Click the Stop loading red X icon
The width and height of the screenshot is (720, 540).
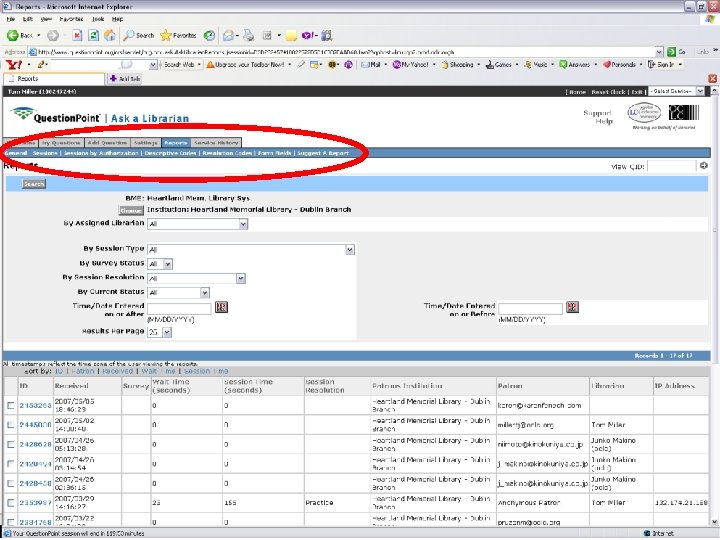coord(77,35)
